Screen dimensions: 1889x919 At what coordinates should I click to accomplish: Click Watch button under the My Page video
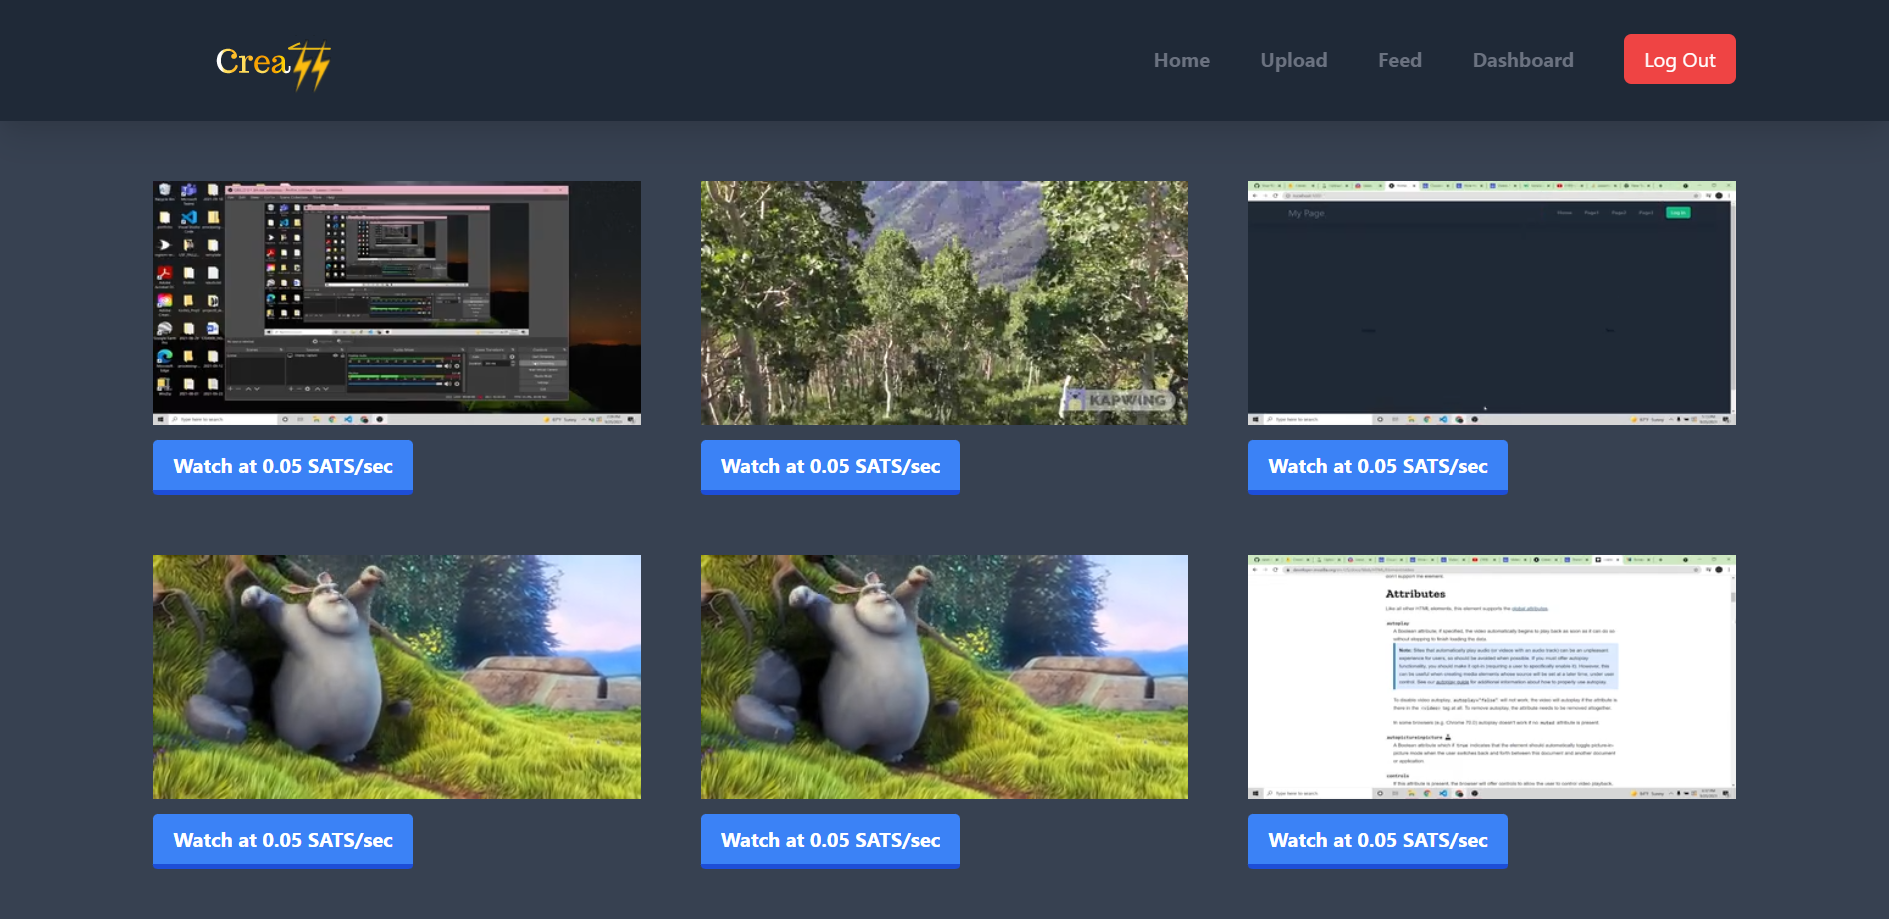1378,467
